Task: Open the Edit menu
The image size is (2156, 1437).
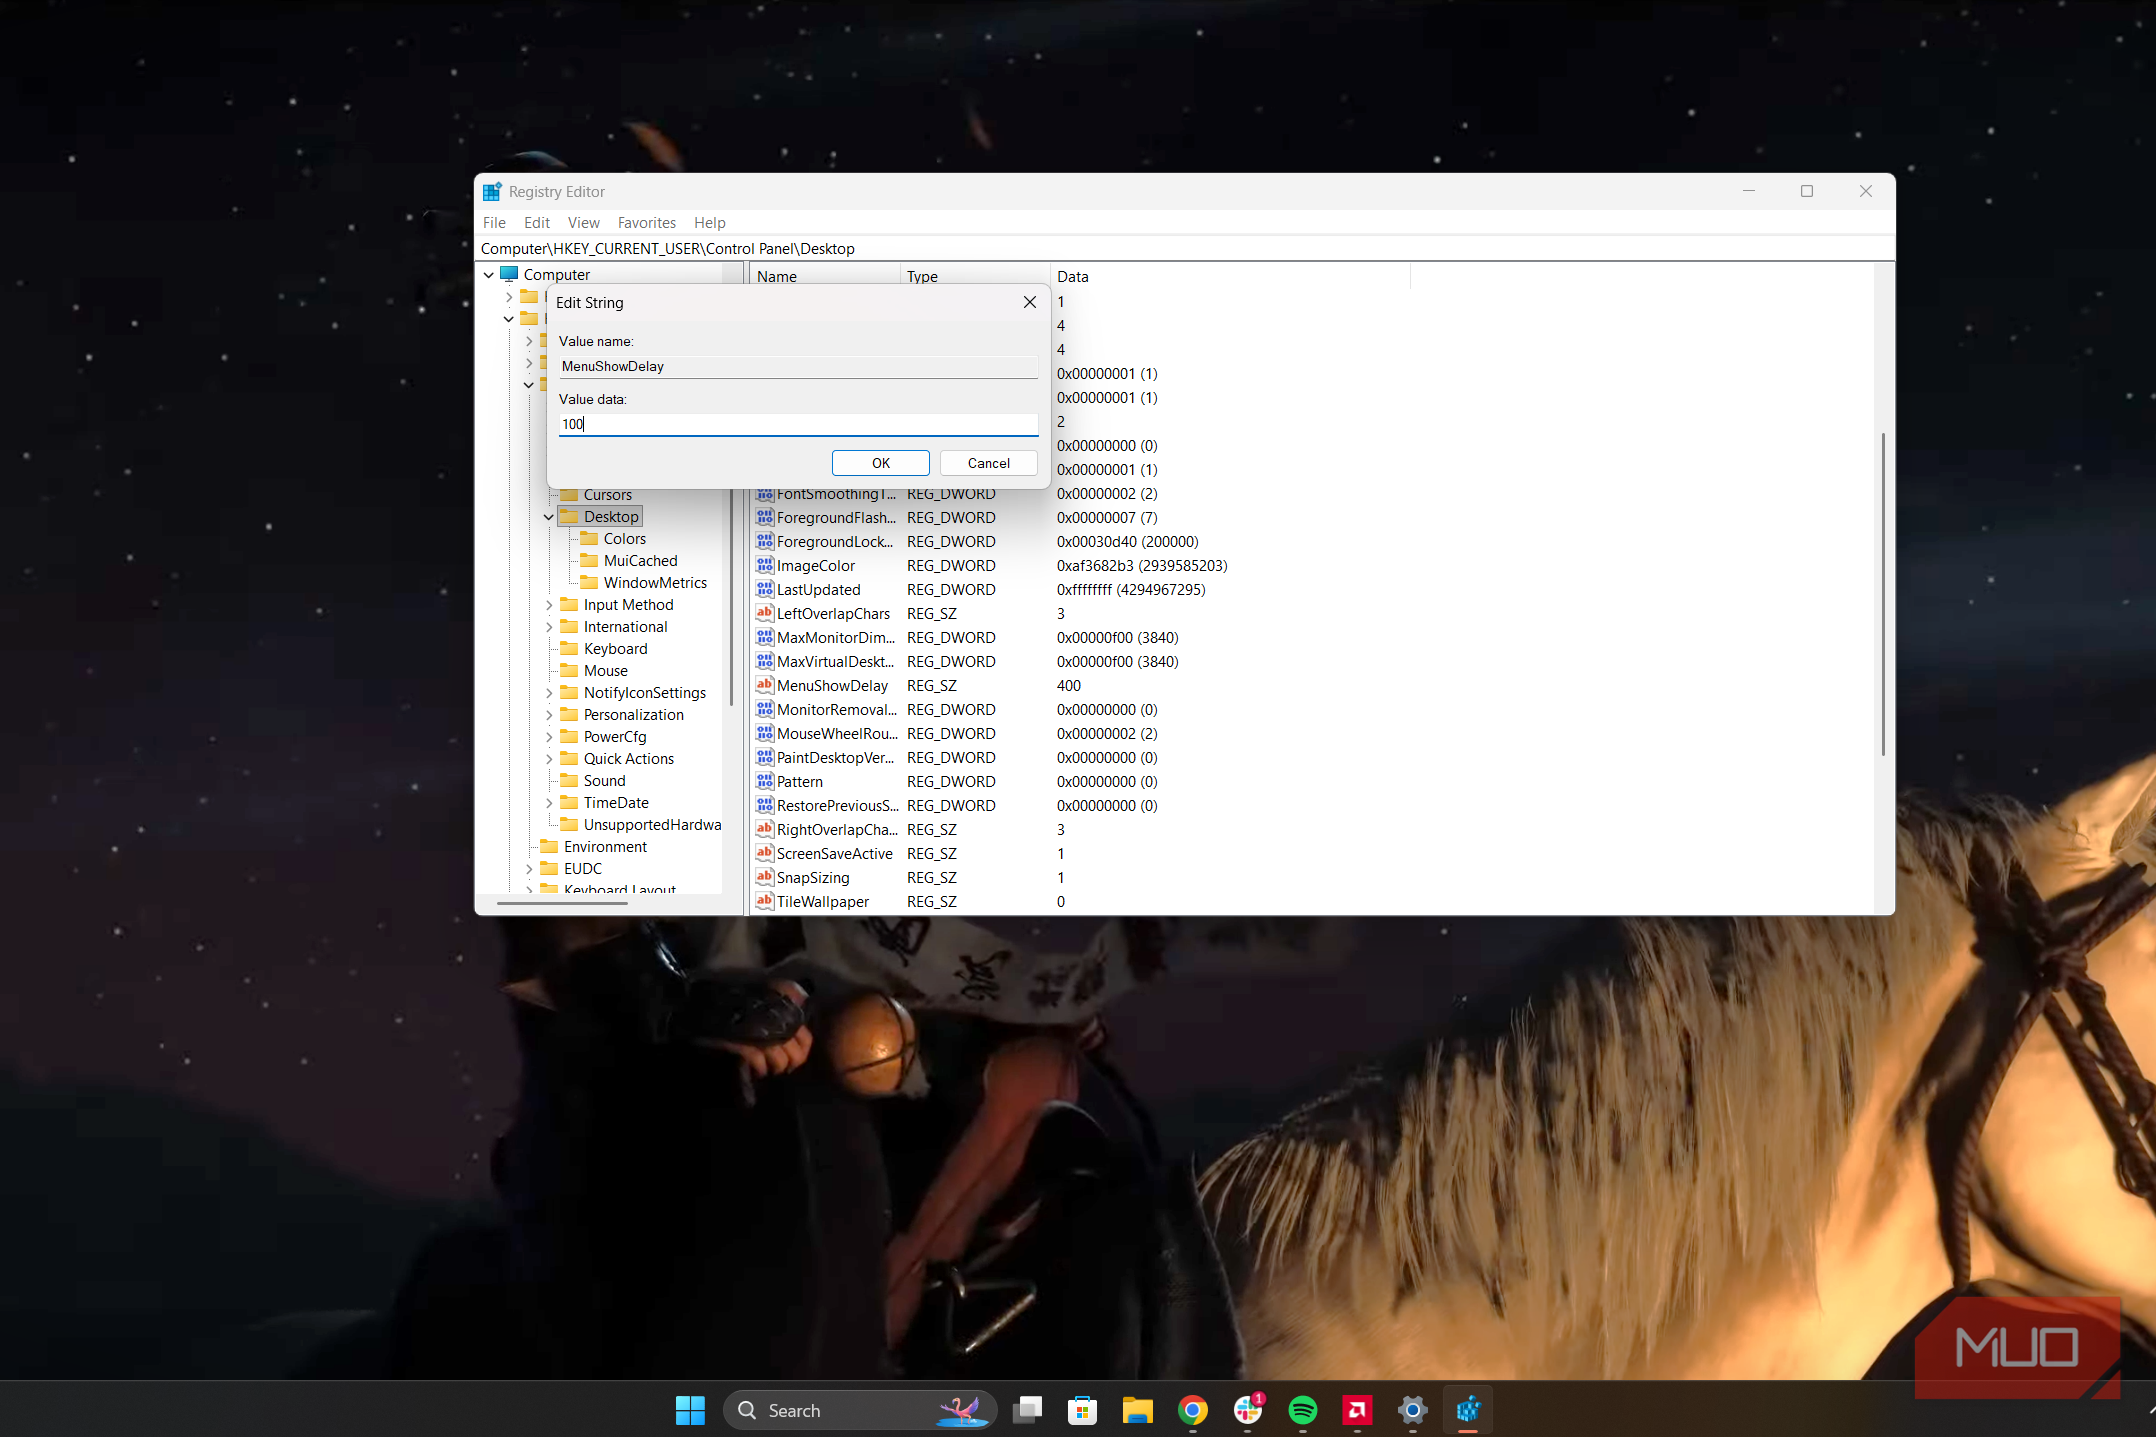Action: coord(536,223)
